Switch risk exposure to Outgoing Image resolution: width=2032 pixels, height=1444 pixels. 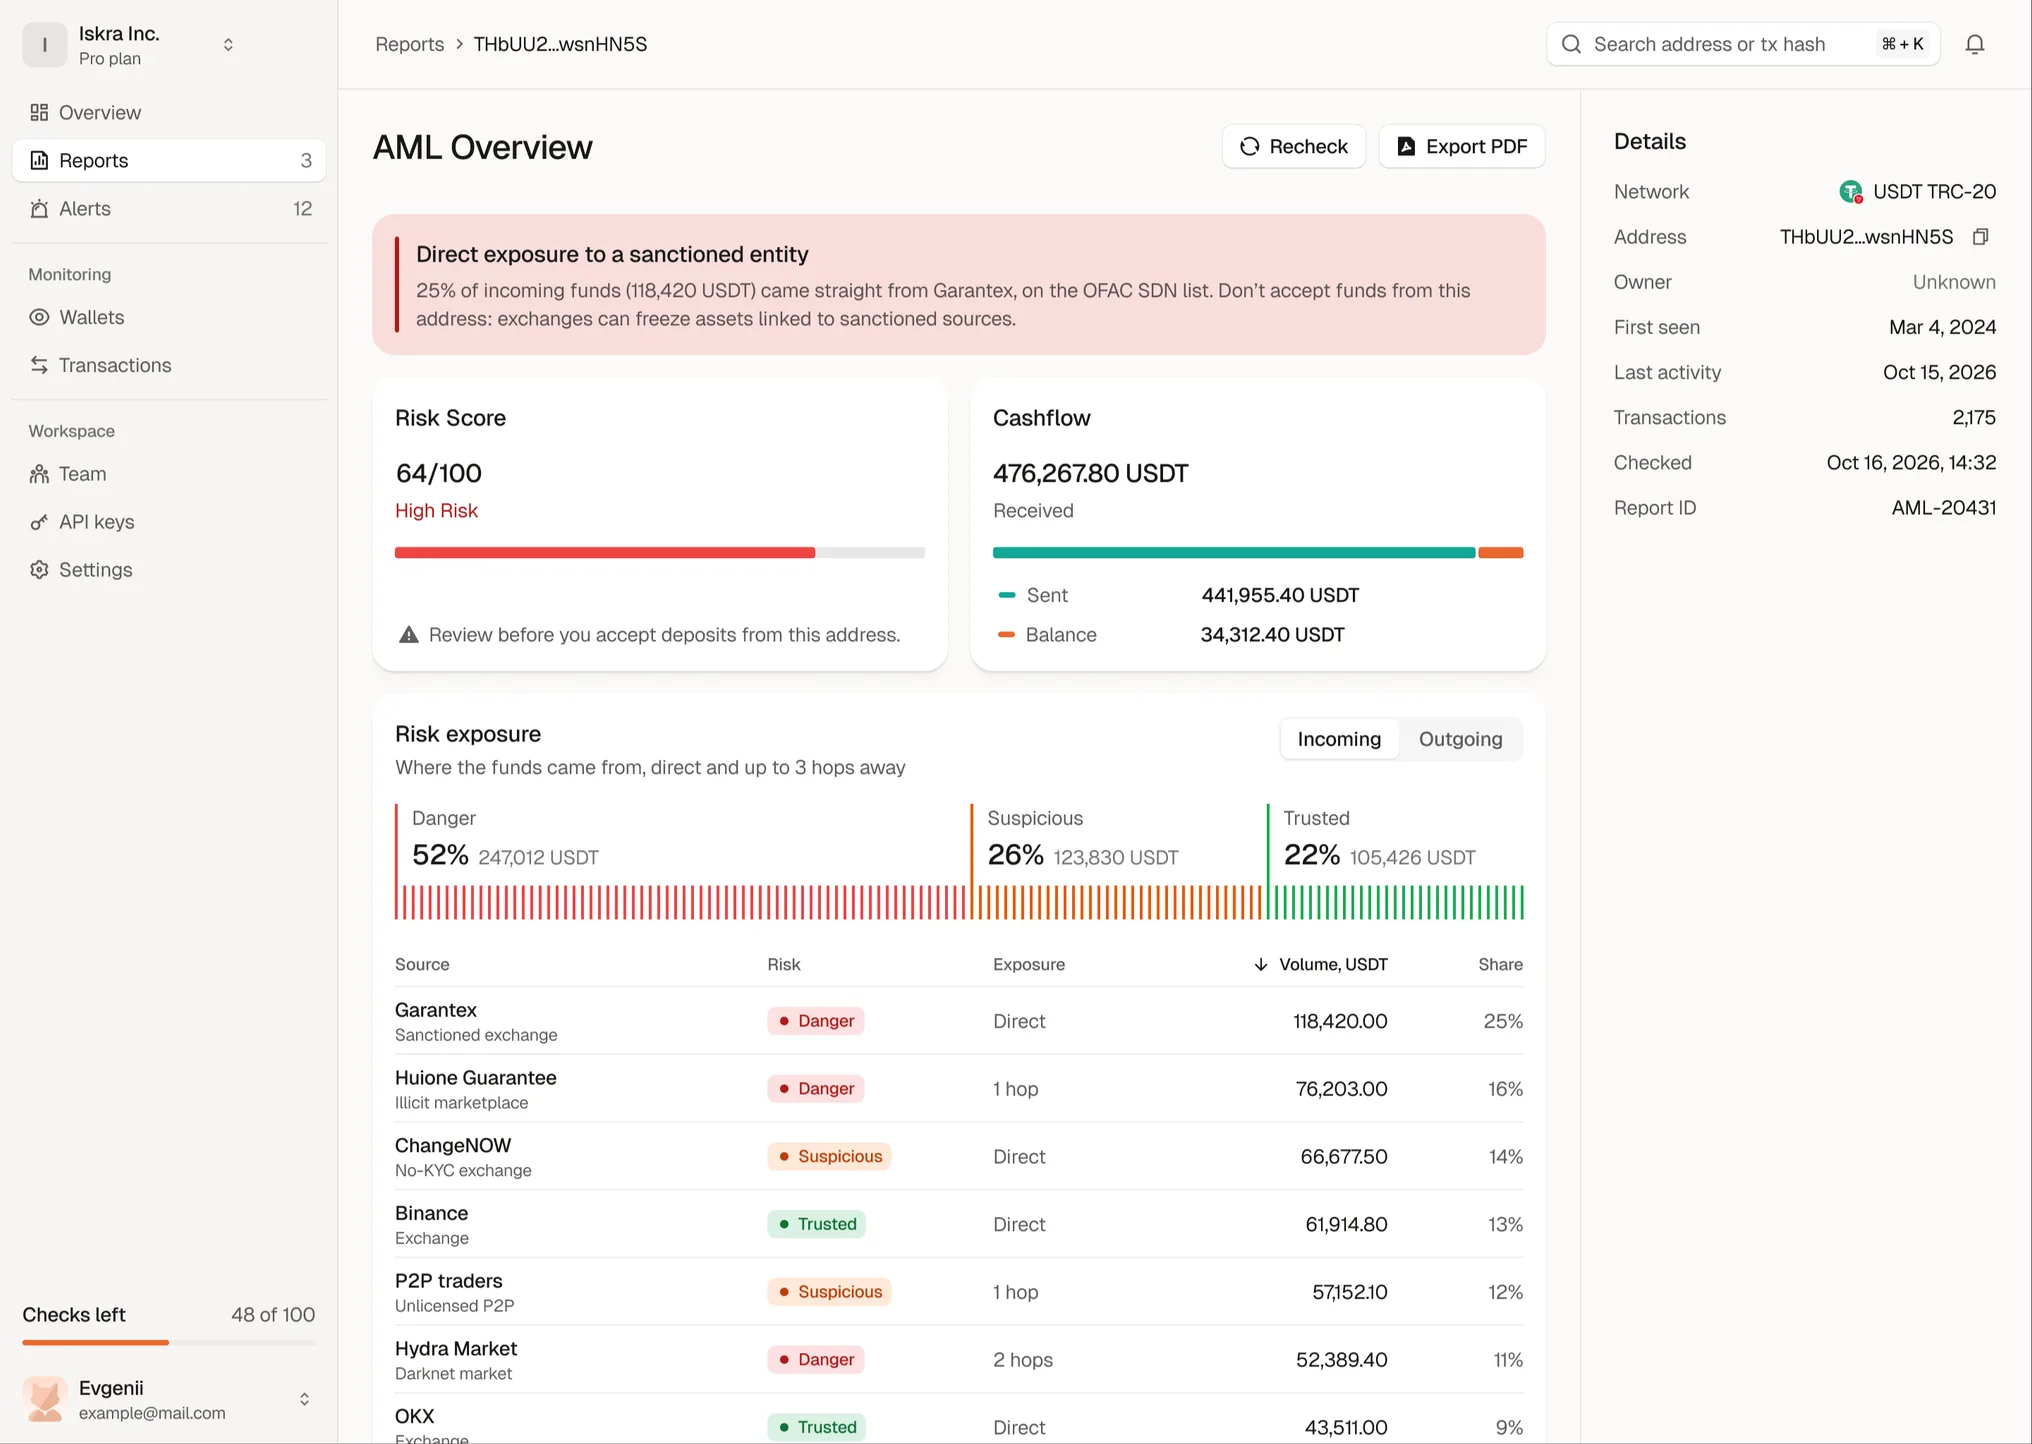pos(1460,739)
